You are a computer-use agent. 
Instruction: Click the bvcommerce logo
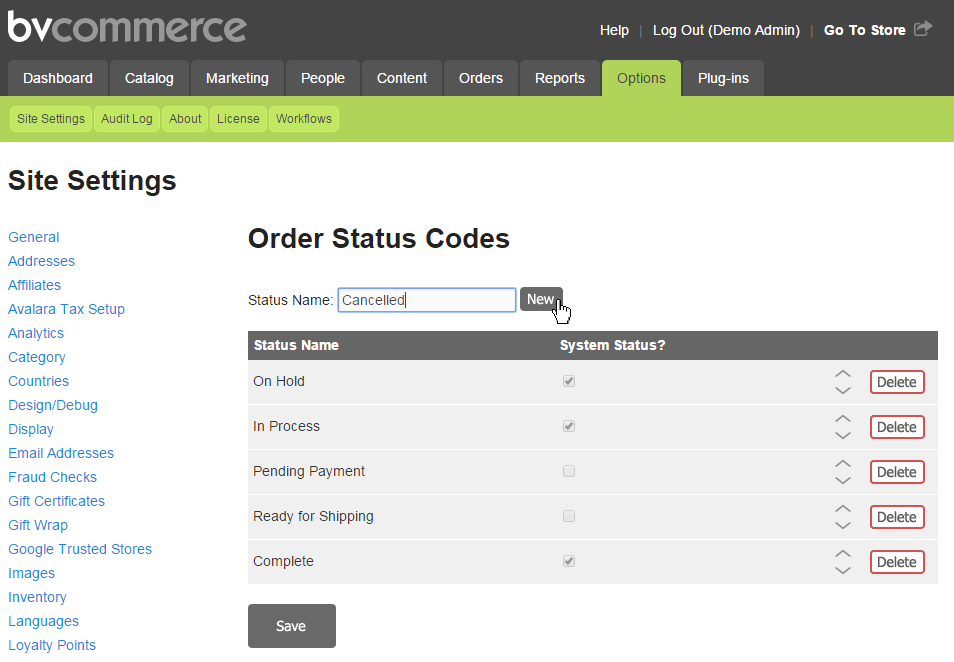[x=126, y=27]
